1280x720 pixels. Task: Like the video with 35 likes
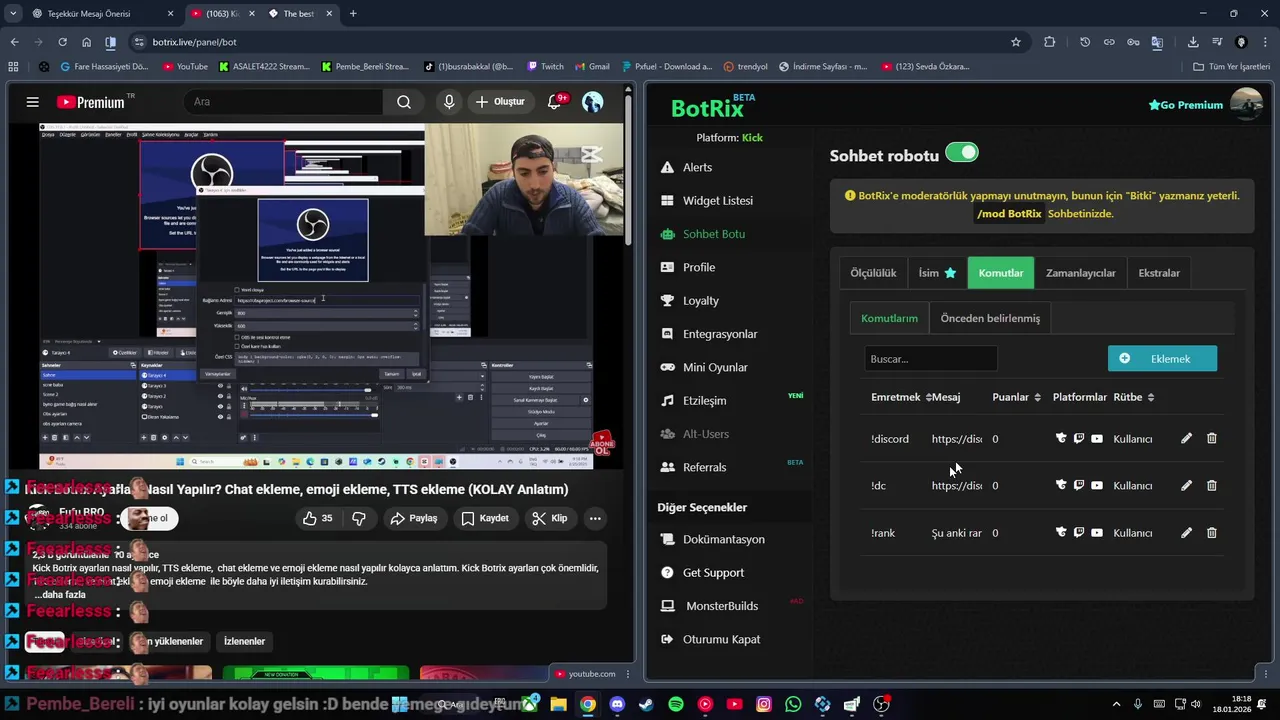[x=319, y=518]
